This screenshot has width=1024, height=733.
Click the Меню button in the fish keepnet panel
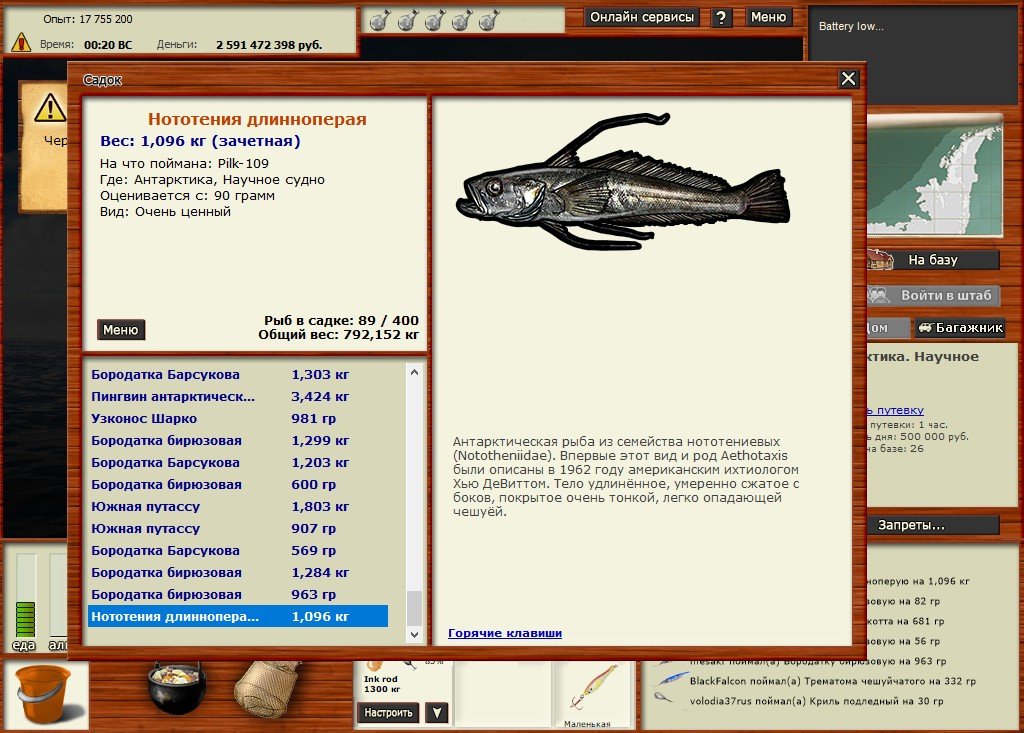coord(121,330)
